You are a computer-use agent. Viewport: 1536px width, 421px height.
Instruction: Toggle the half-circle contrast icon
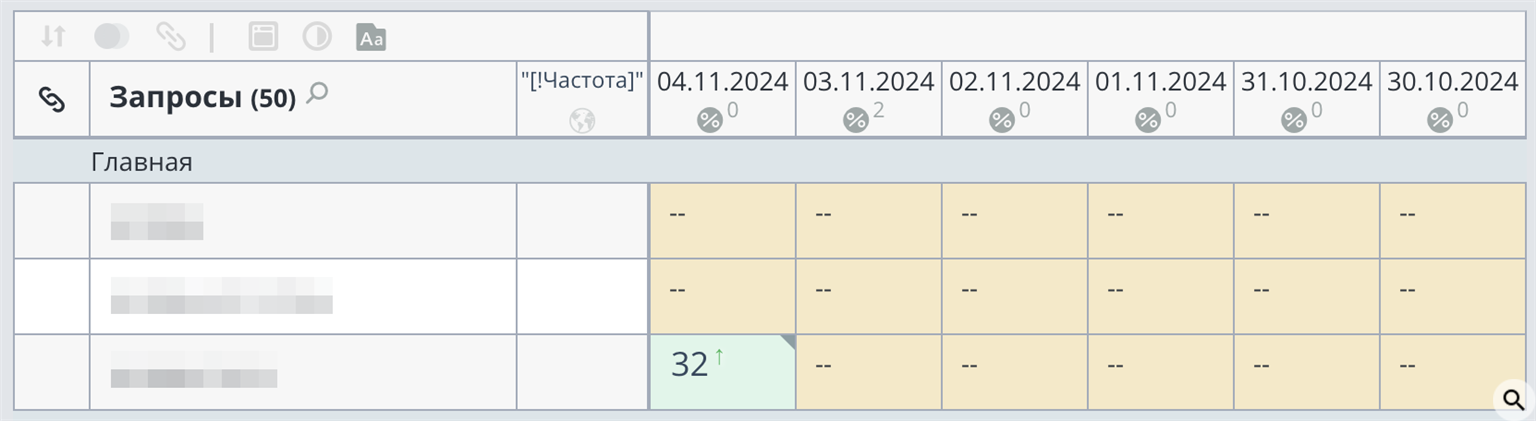(317, 37)
